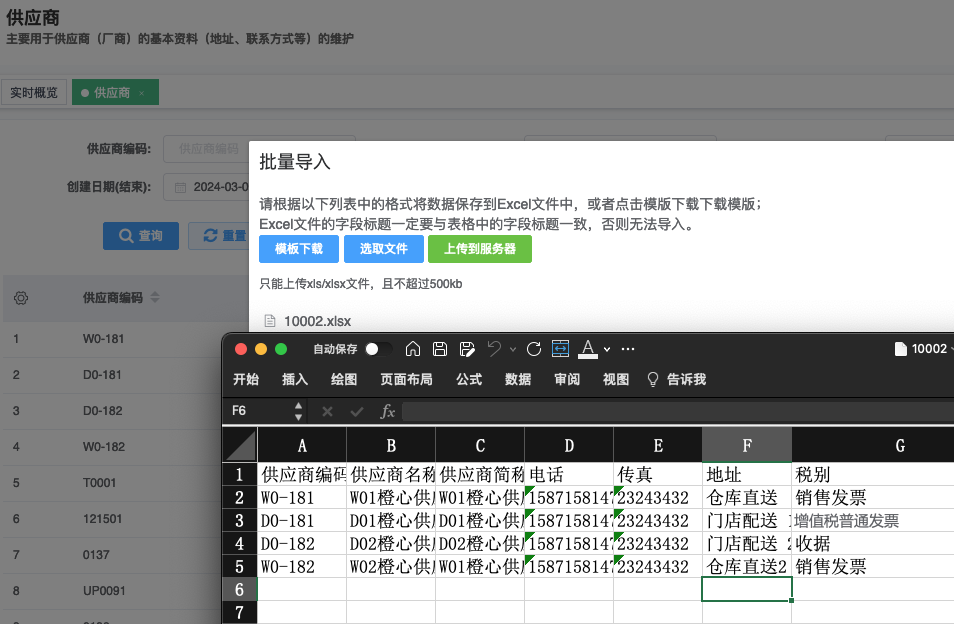Click the Excel save icon
Image resolution: width=954 pixels, height=624 pixels.
[440, 348]
